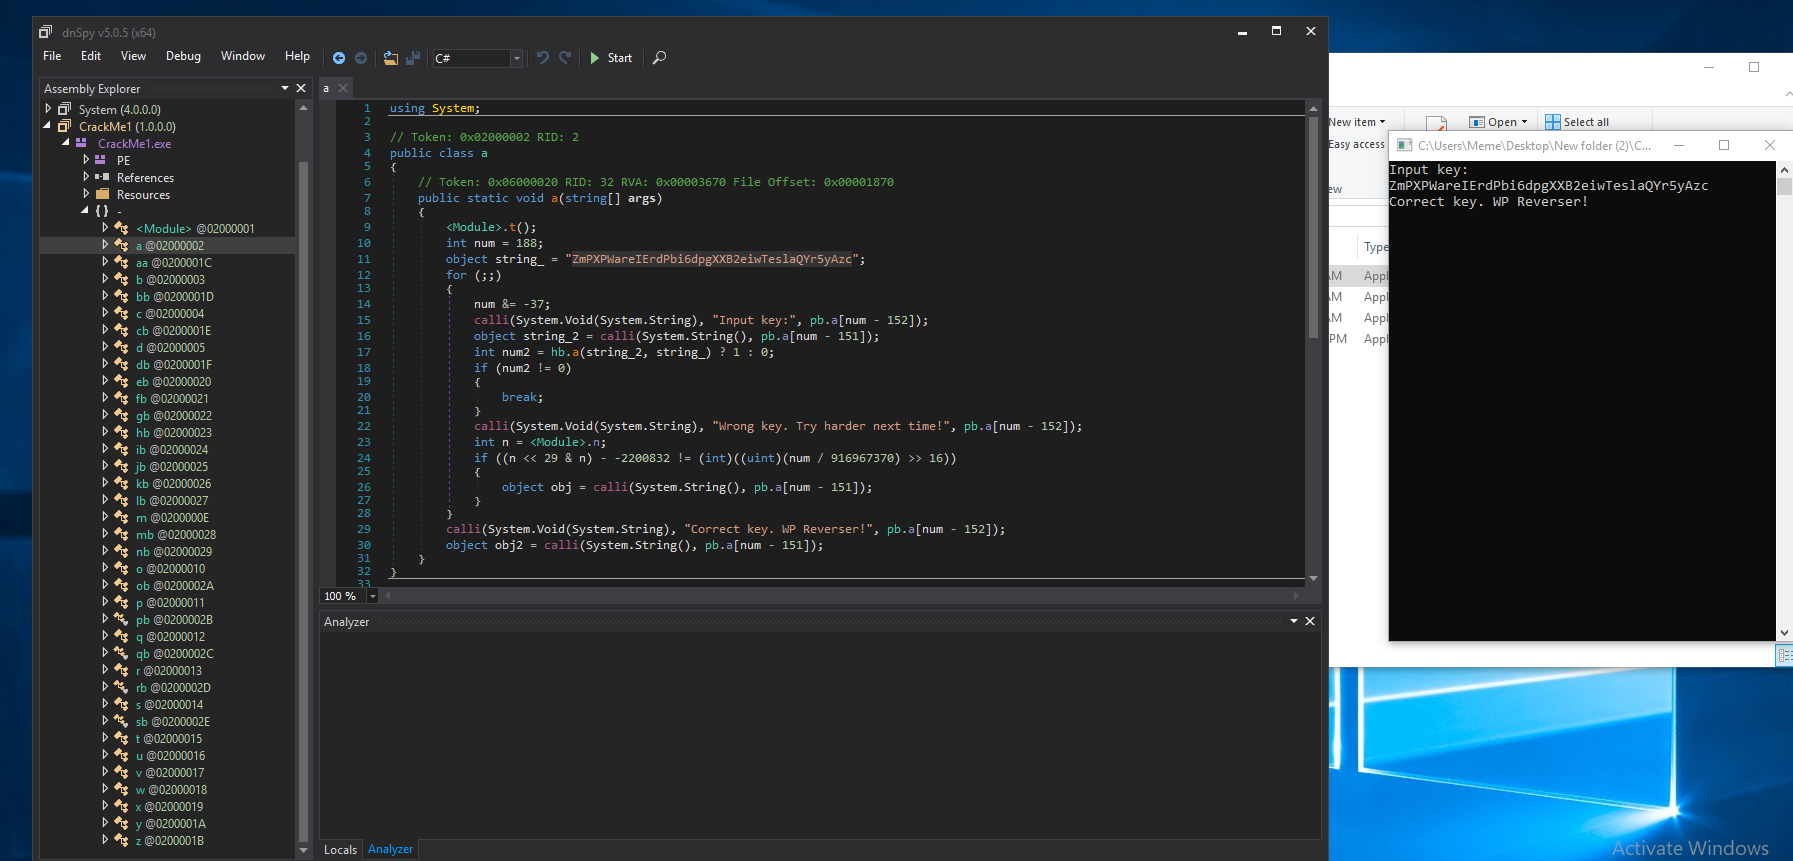The image size is (1793, 861).
Task: Click the Open assembly folder icon
Action: 391,58
